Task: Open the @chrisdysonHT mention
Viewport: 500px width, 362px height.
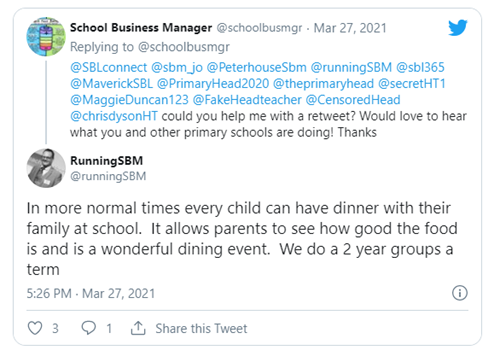Action: [114, 116]
